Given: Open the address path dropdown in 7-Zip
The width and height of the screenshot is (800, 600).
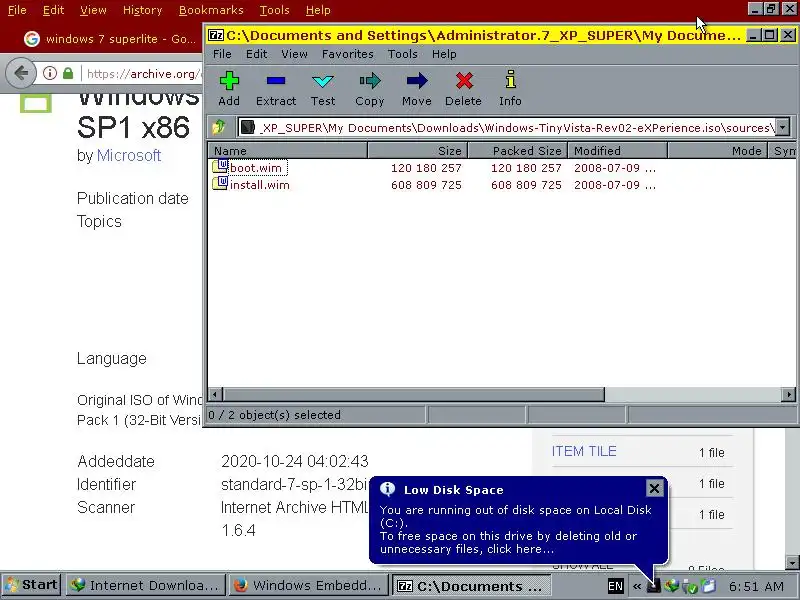Looking at the screenshot, I should 782,127.
